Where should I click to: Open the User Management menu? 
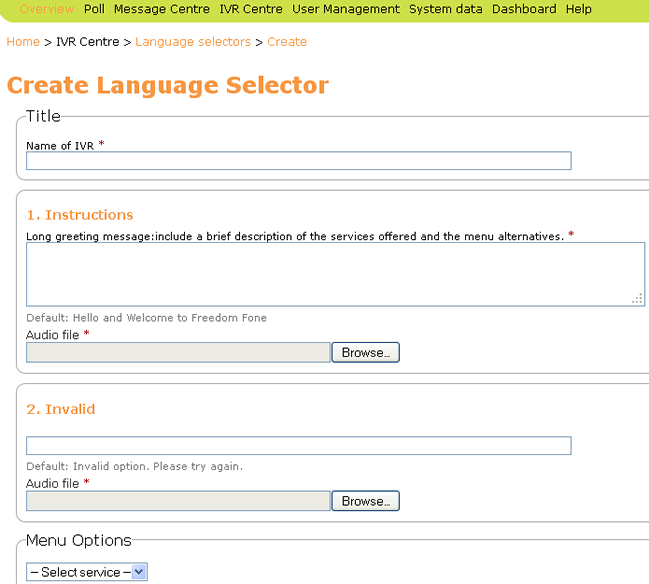(x=346, y=9)
